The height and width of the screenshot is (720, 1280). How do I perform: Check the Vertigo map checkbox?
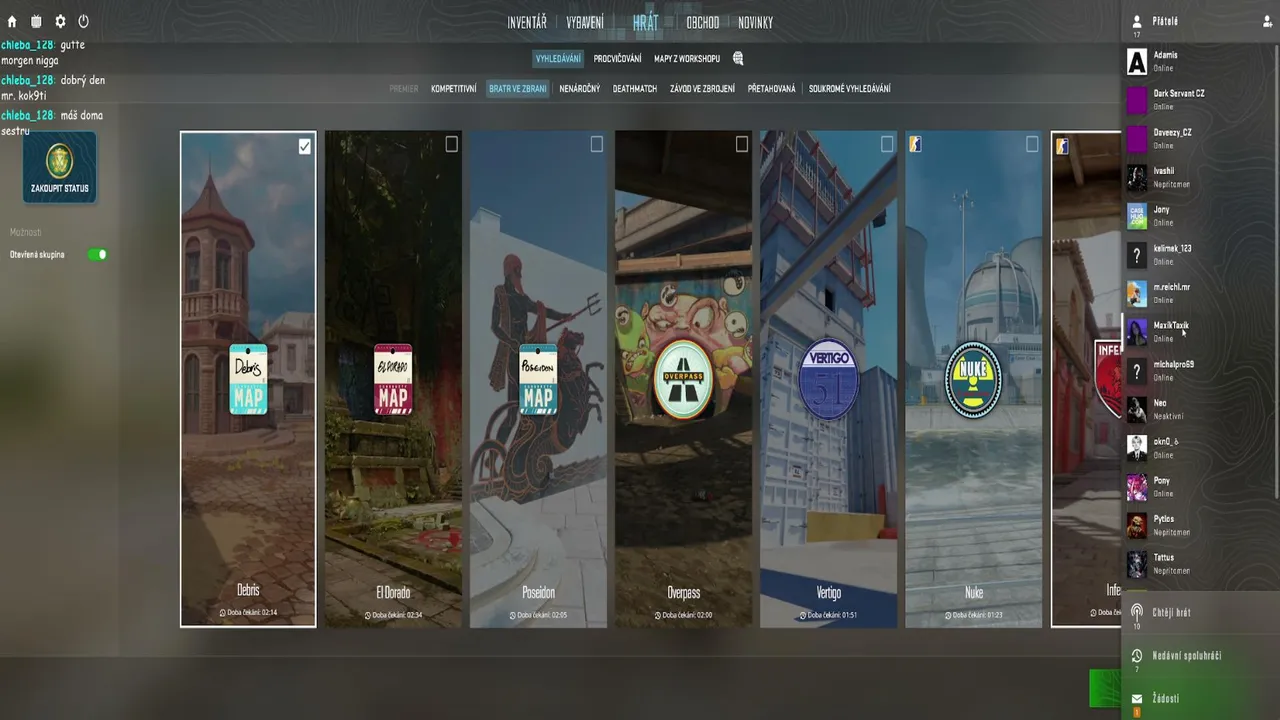pyautogui.click(x=886, y=145)
